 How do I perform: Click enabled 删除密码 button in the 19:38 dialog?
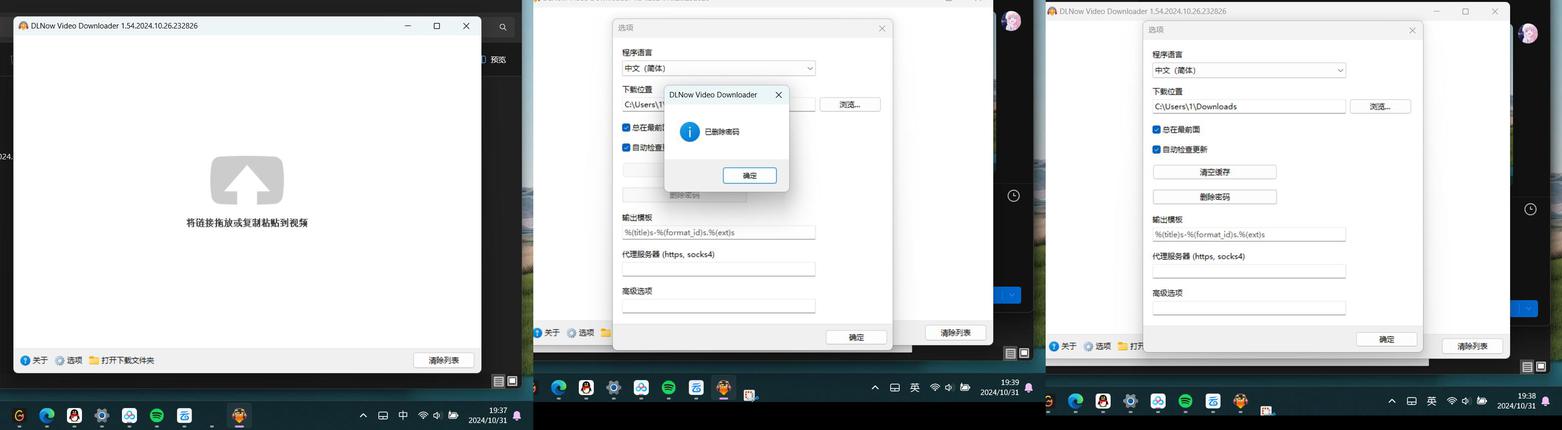pos(1214,197)
